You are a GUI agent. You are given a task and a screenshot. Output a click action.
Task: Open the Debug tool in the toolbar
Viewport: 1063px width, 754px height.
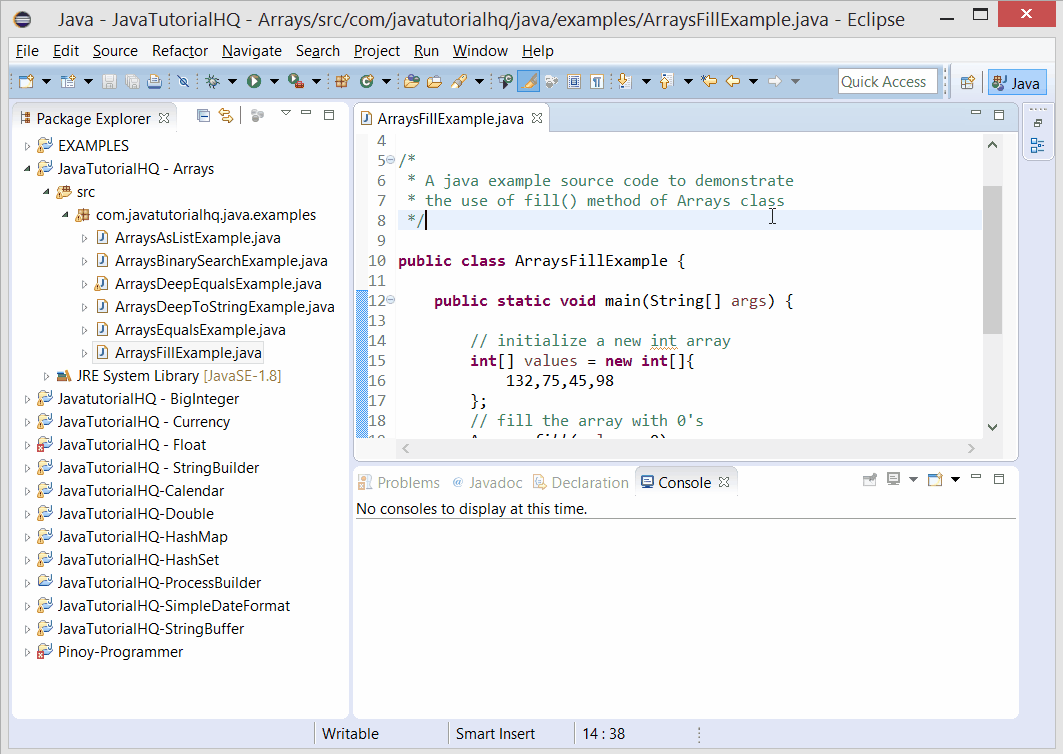click(211, 79)
